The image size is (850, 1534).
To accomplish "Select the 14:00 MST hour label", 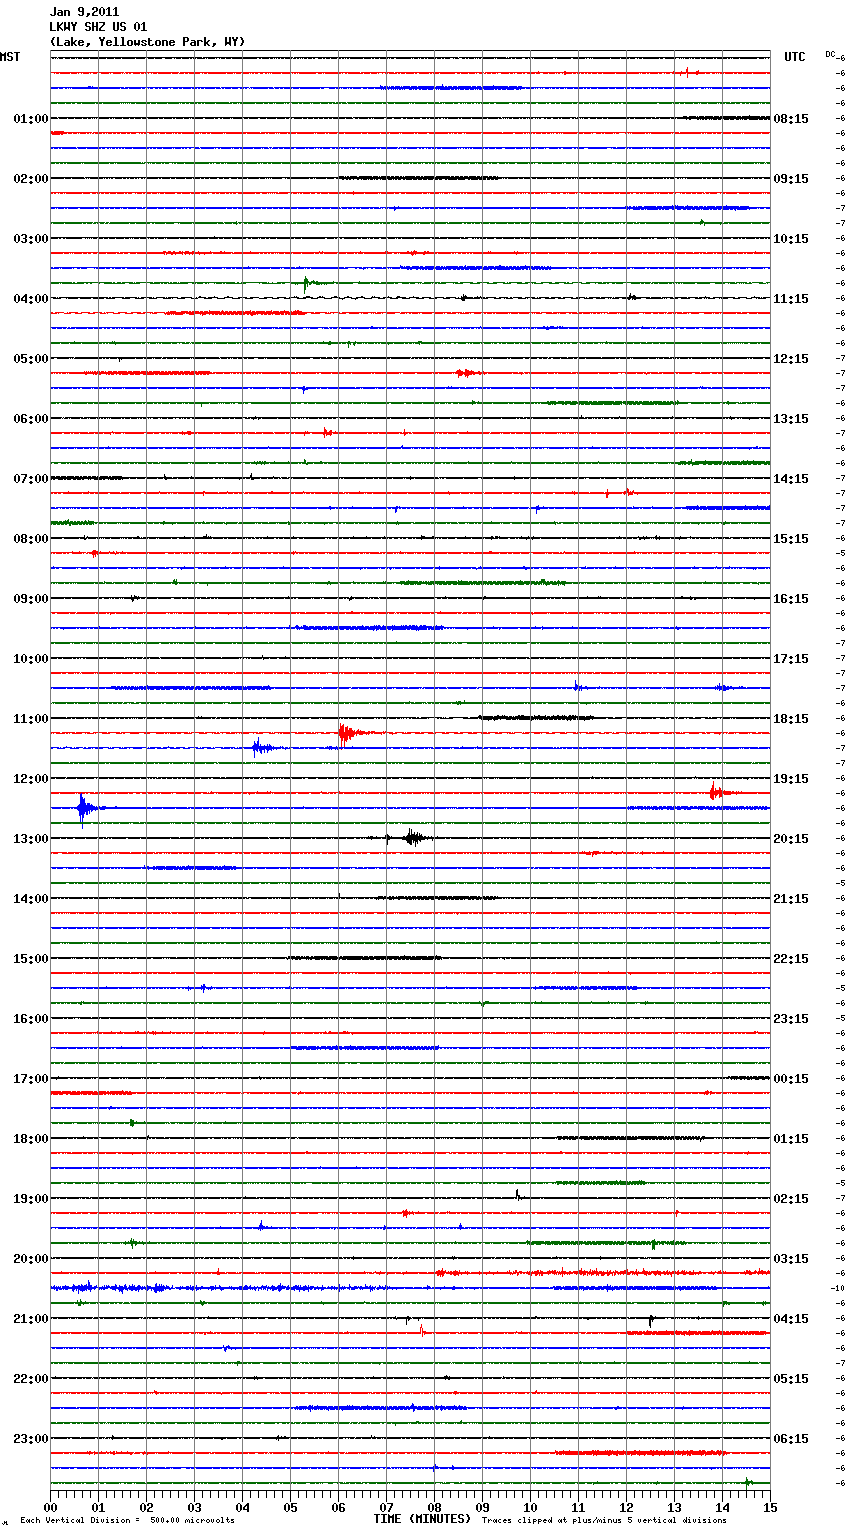I will coord(31,899).
